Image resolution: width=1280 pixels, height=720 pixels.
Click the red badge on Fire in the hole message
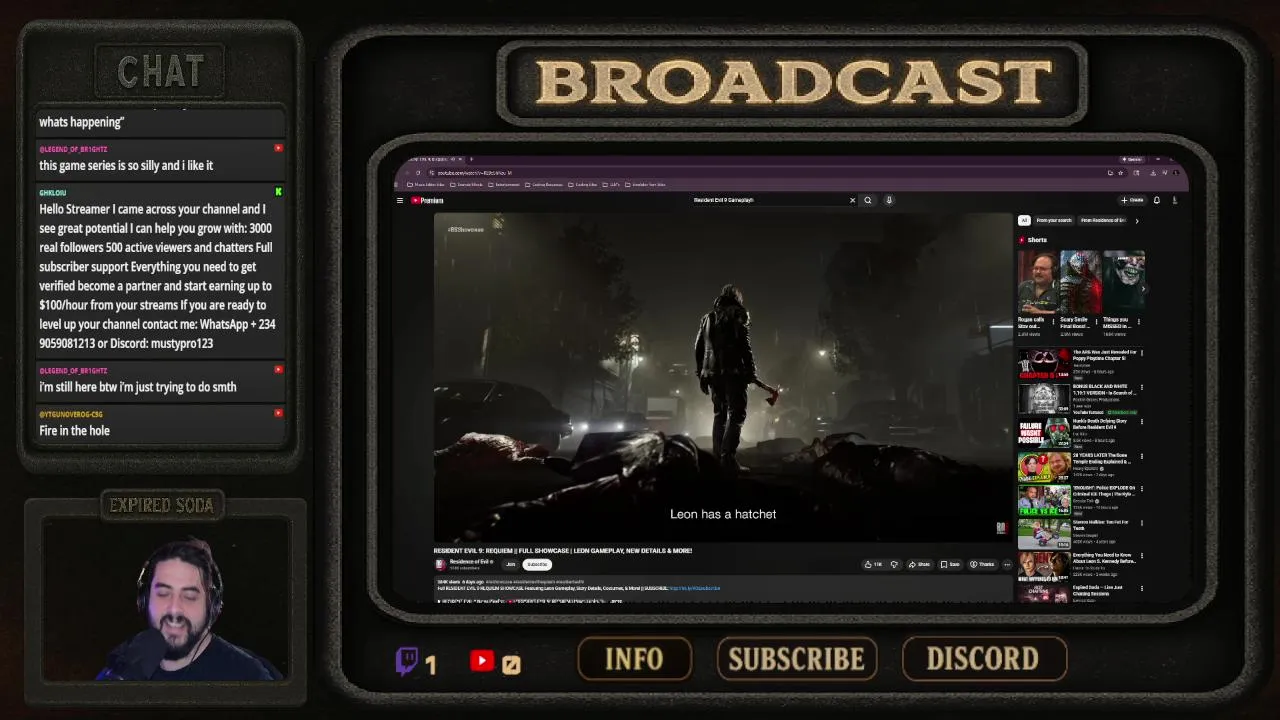[278, 413]
